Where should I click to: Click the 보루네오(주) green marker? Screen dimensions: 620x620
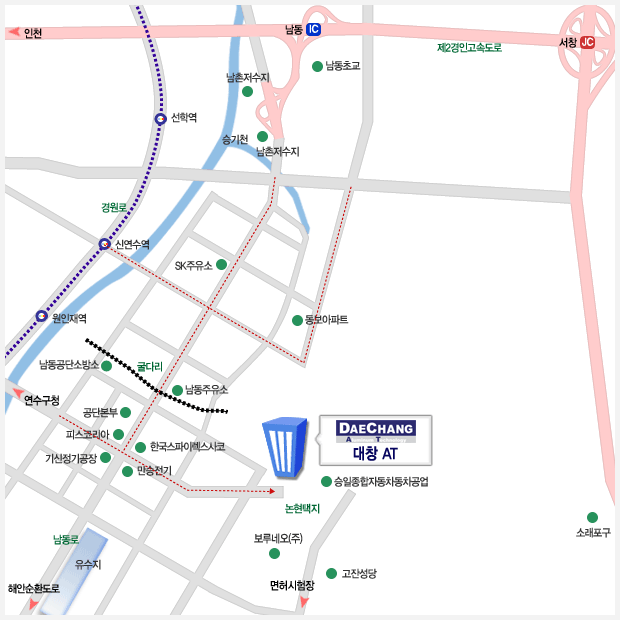(x=275, y=553)
